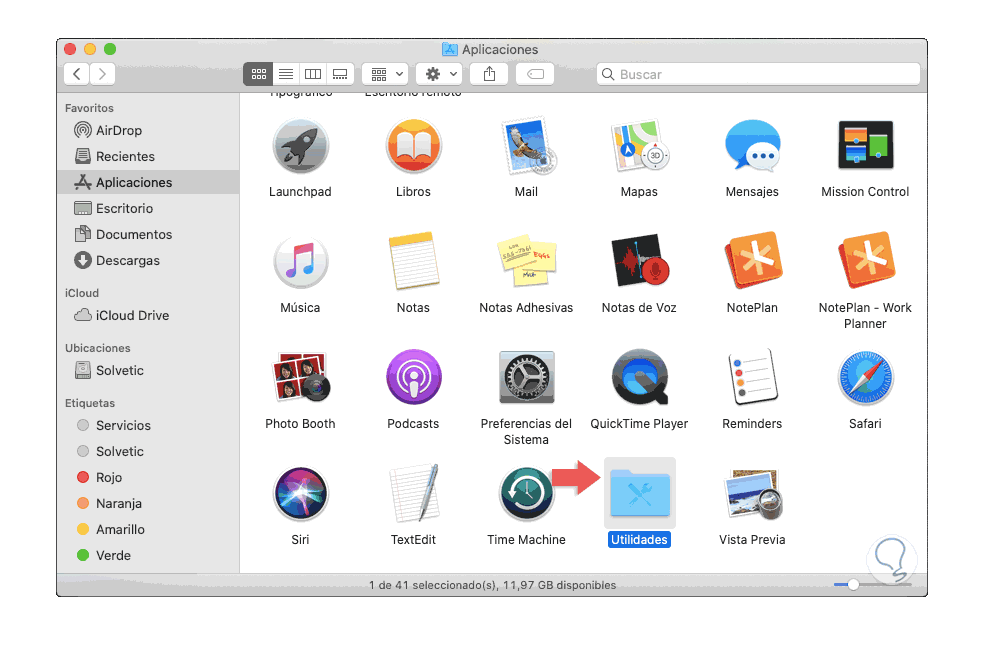Click the Ubicaciones sidebar heading
This screenshot has height=671, width=984.
click(x=97, y=348)
